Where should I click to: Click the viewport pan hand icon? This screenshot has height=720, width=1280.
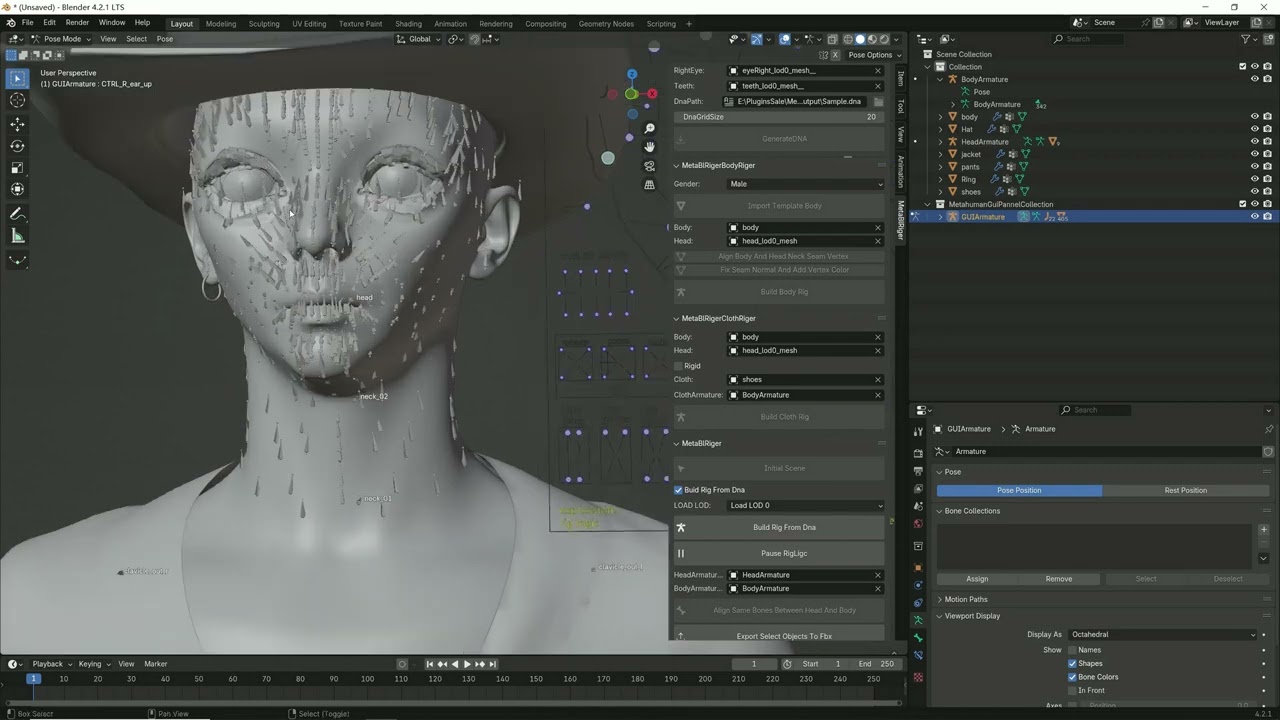pyautogui.click(x=650, y=147)
